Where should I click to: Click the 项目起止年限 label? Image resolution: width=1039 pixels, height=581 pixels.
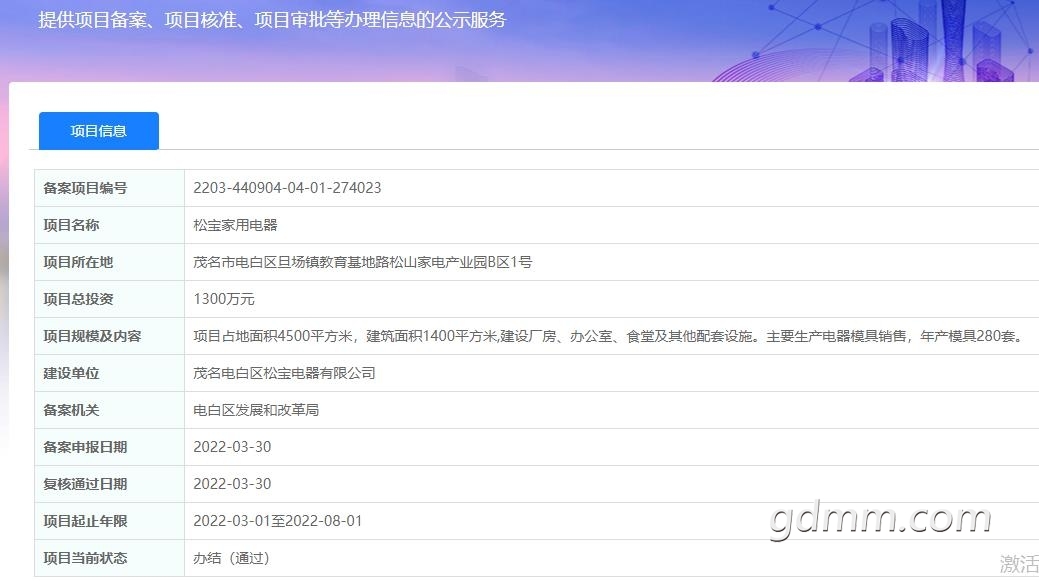pos(85,521)
